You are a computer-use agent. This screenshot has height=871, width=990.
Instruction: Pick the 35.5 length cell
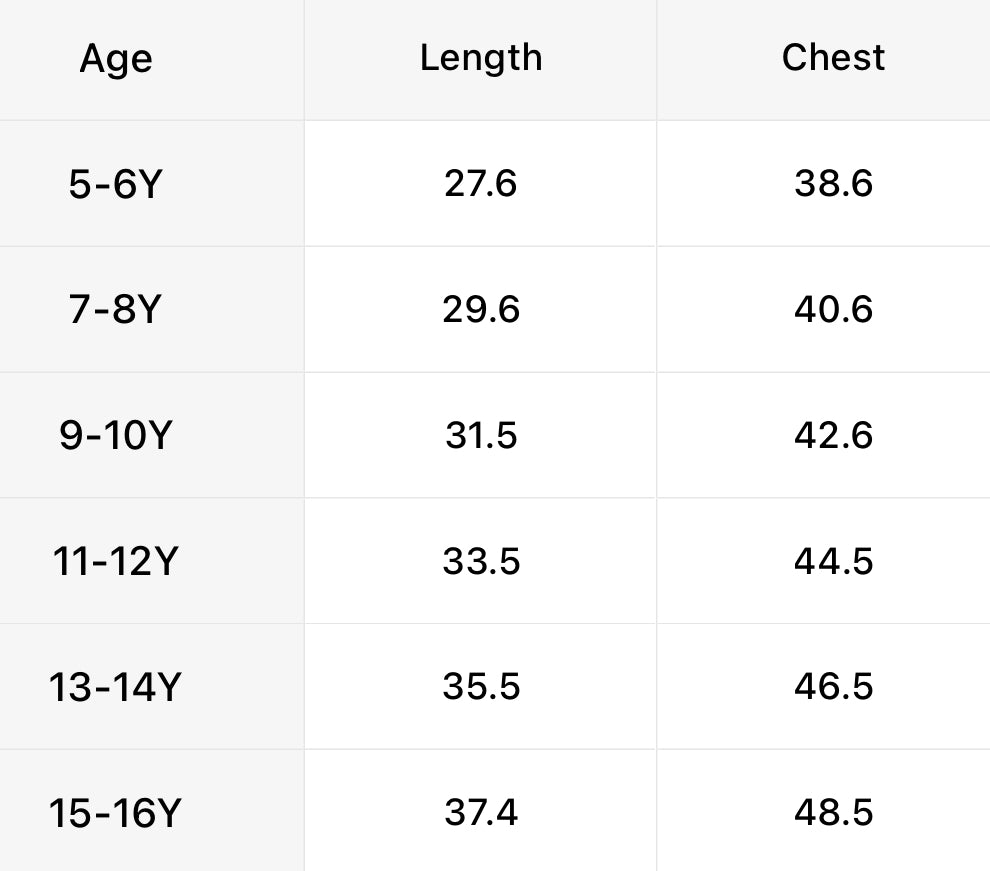[x=481, y=687]
